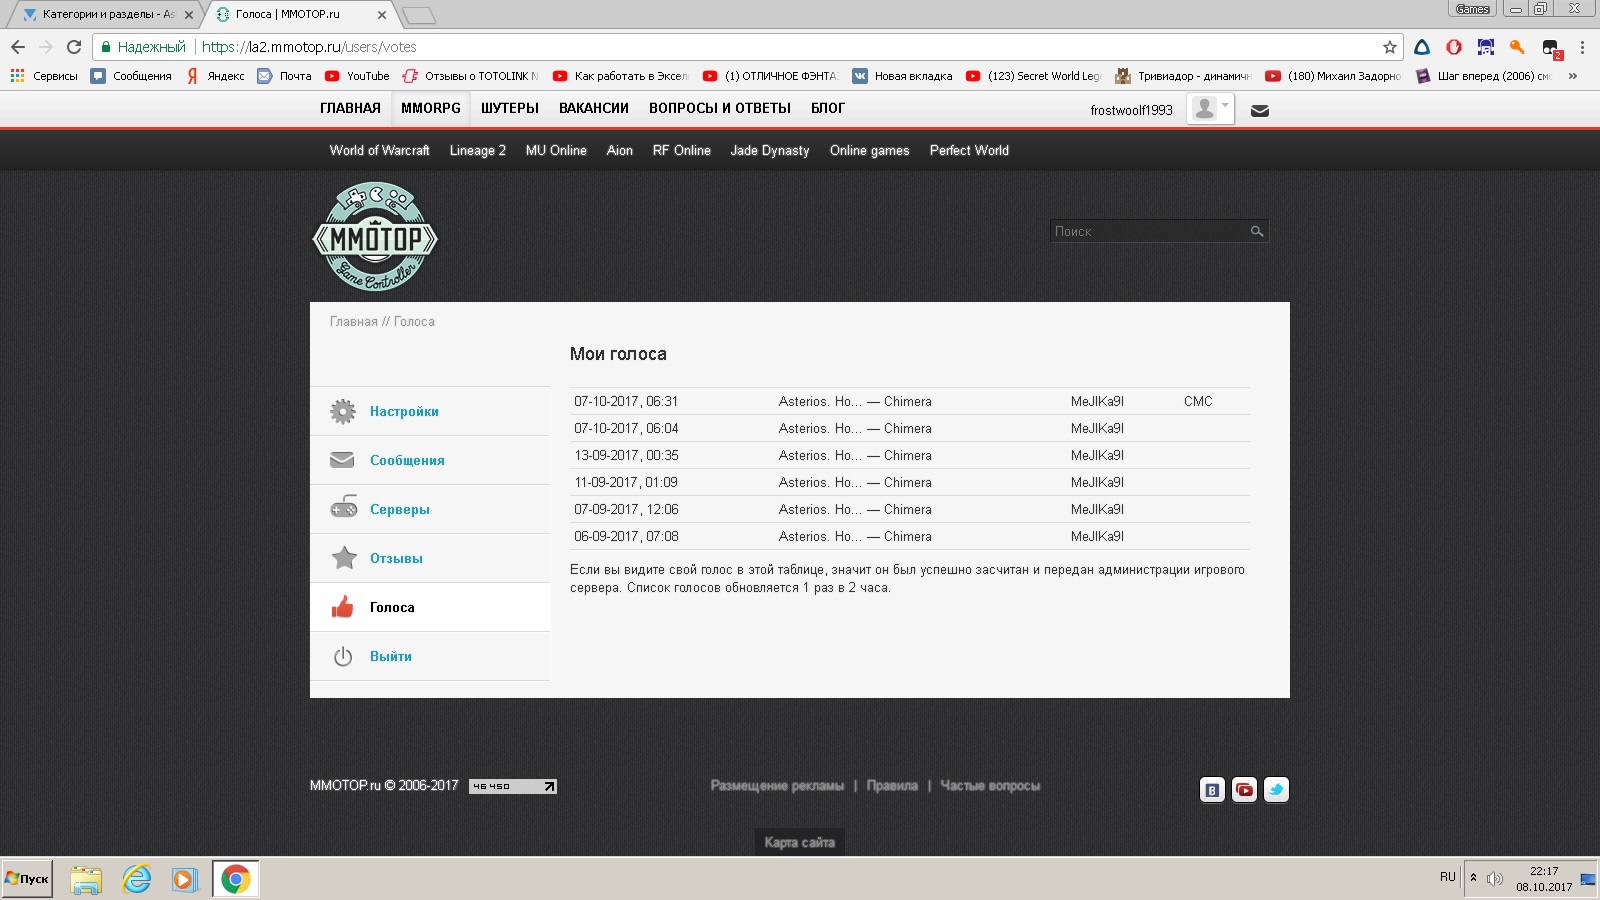Click the MMOTOP logo

click(x=375, y=237)
